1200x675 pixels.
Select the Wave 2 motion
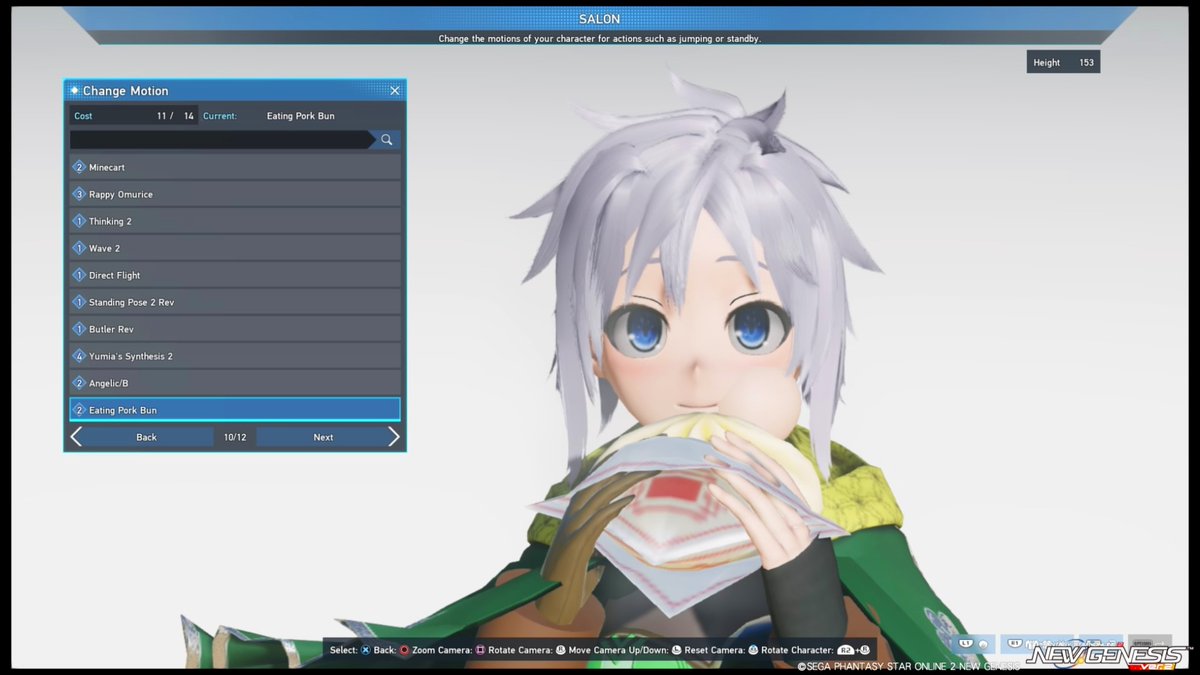coord(235,248)
